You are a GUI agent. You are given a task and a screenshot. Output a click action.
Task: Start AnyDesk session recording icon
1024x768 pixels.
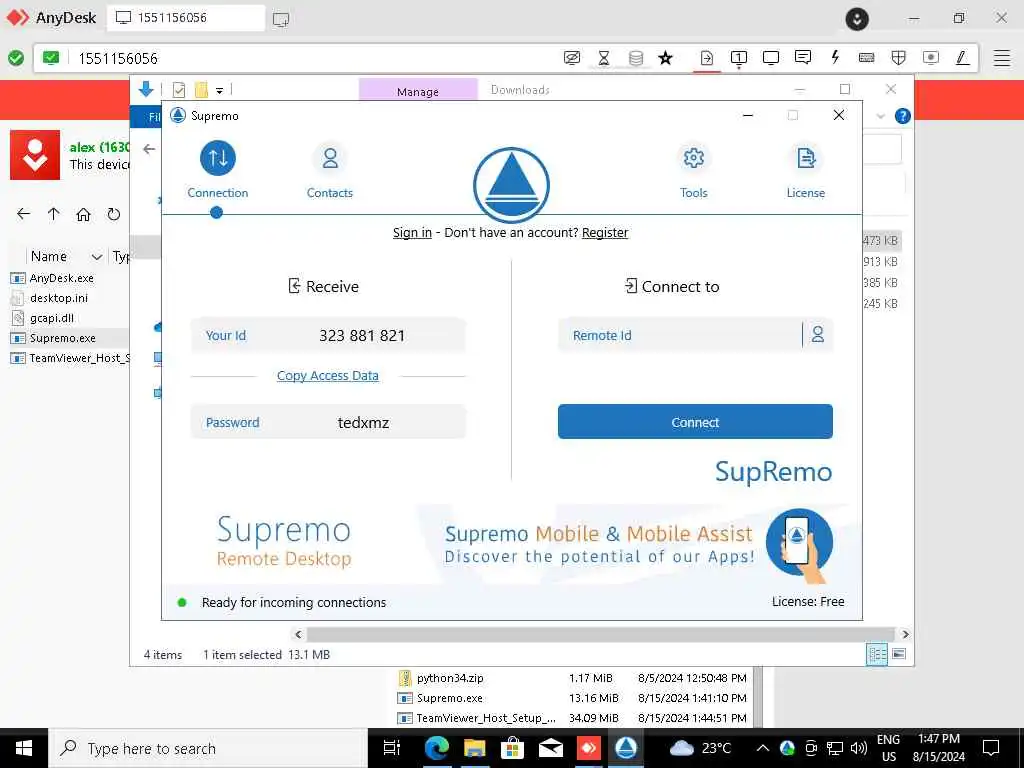(x=931, y=58)
